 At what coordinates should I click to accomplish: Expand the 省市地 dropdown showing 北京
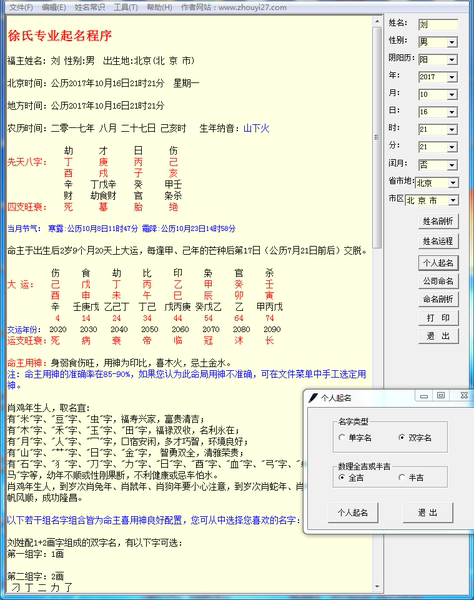(453, 183)
